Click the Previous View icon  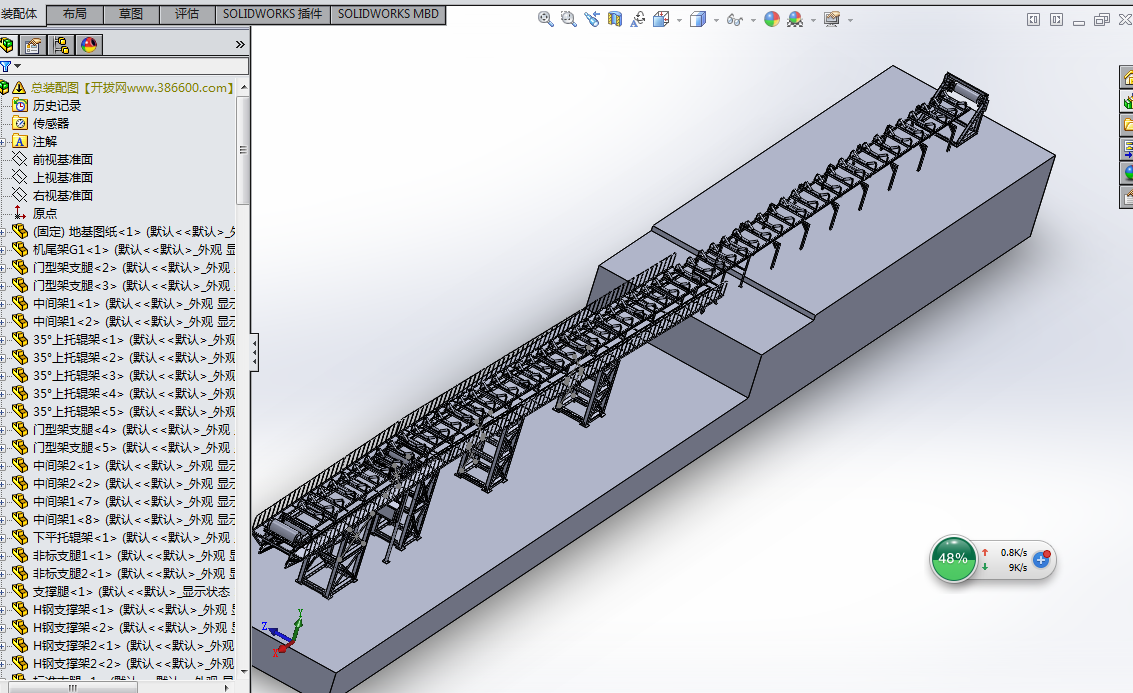(592, 19)
